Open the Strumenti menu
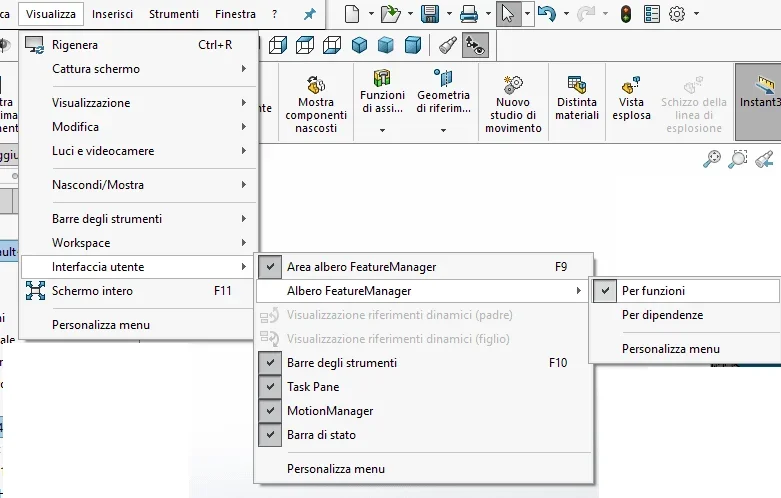Viewport: 781px width, 498px height. coord(174,14)
